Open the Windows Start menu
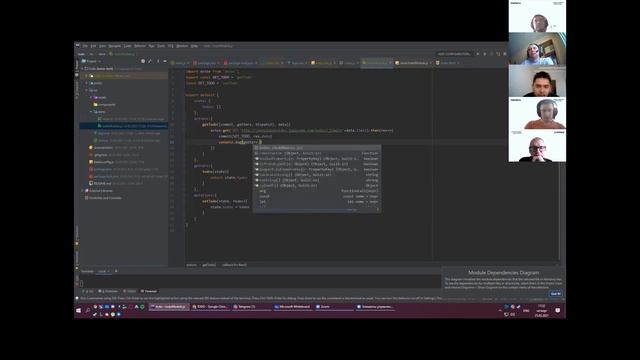The height and width of the screenshot is (360, 640). click(x=78, y=310)
